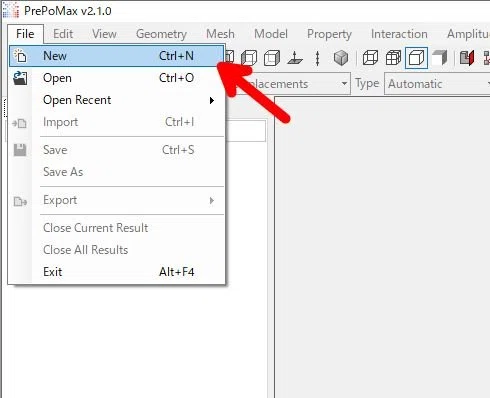This screenshot has width=490, height=398.
Task: Open the Amplitude menu
Action: click(x=468, y=34)
